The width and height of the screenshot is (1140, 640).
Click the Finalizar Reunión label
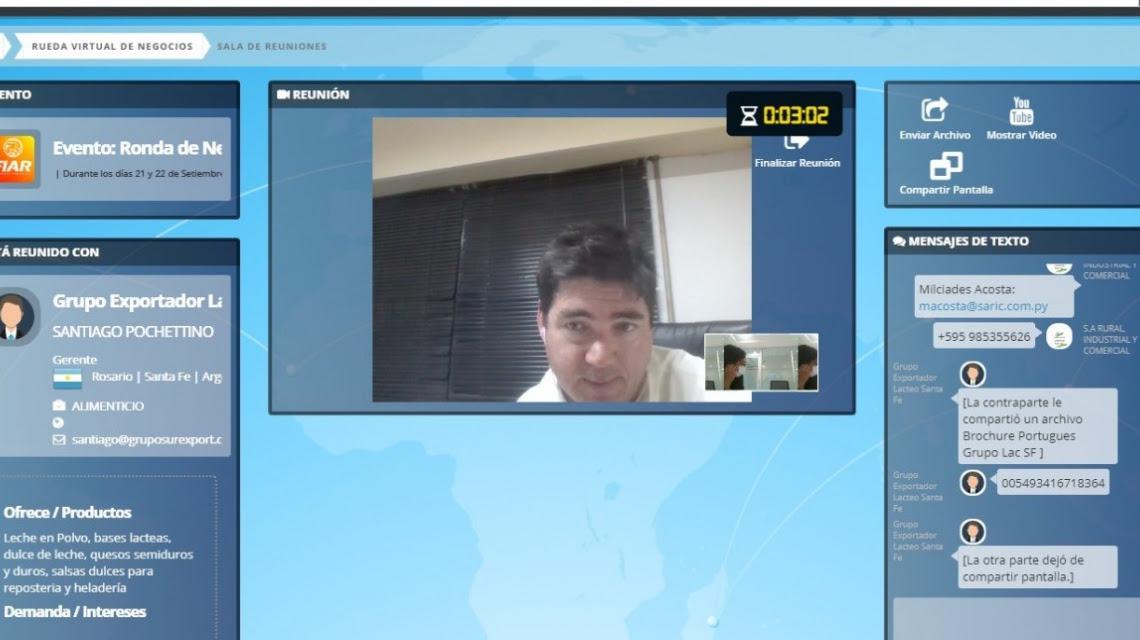[797, 163]
